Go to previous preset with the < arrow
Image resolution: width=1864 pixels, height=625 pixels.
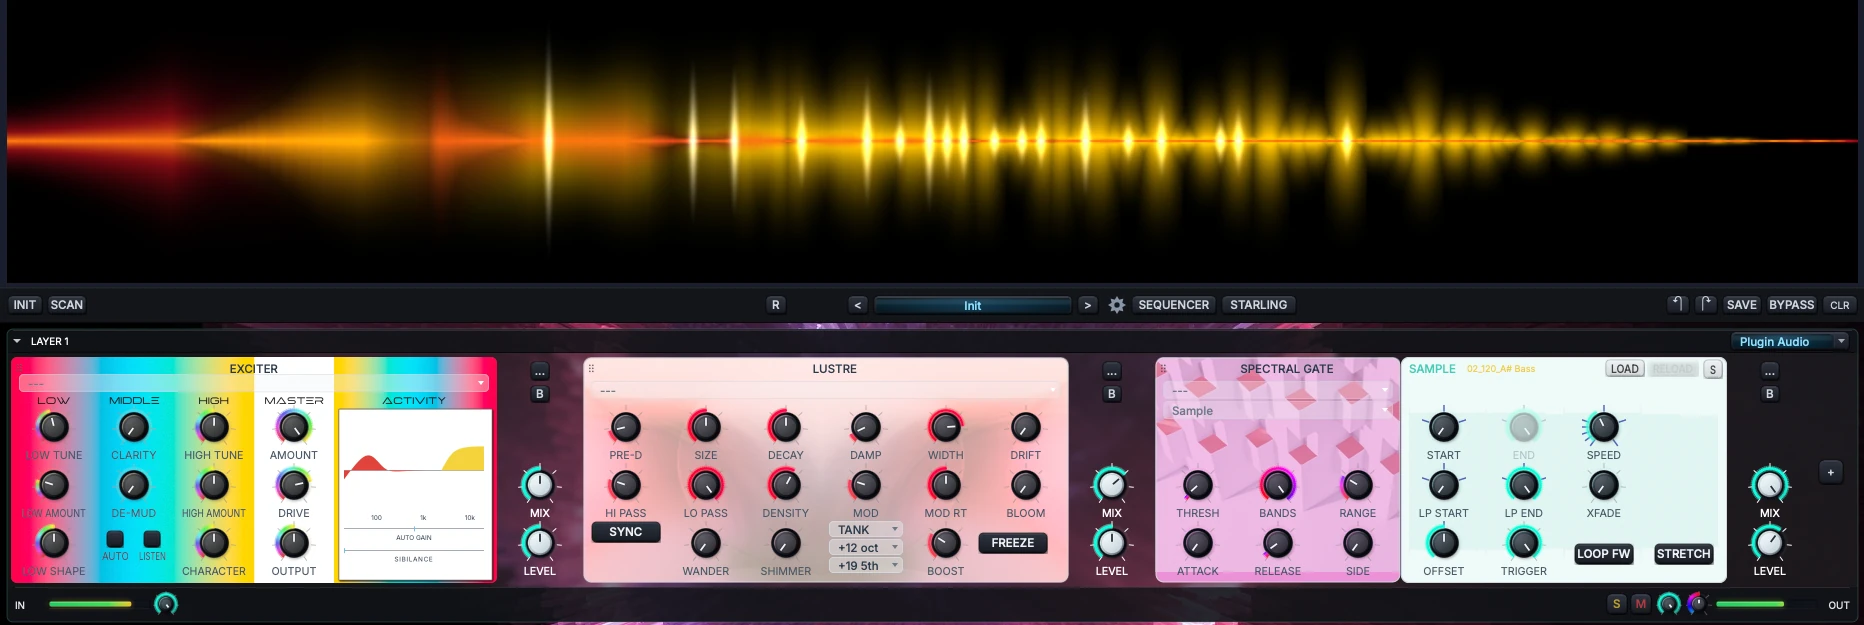[857, 305]
